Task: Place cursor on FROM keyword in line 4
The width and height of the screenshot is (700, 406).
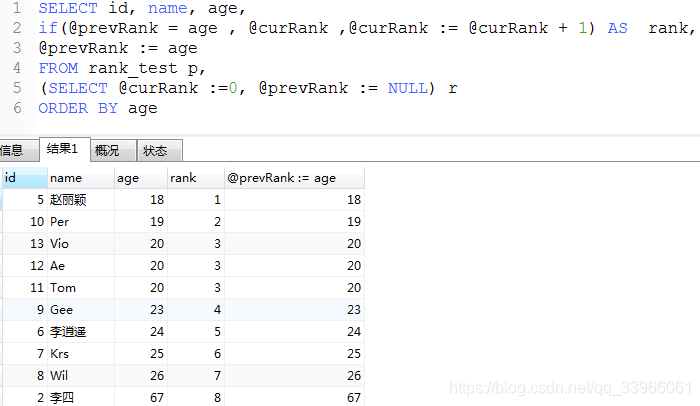Action: click(x=58, y=68)
